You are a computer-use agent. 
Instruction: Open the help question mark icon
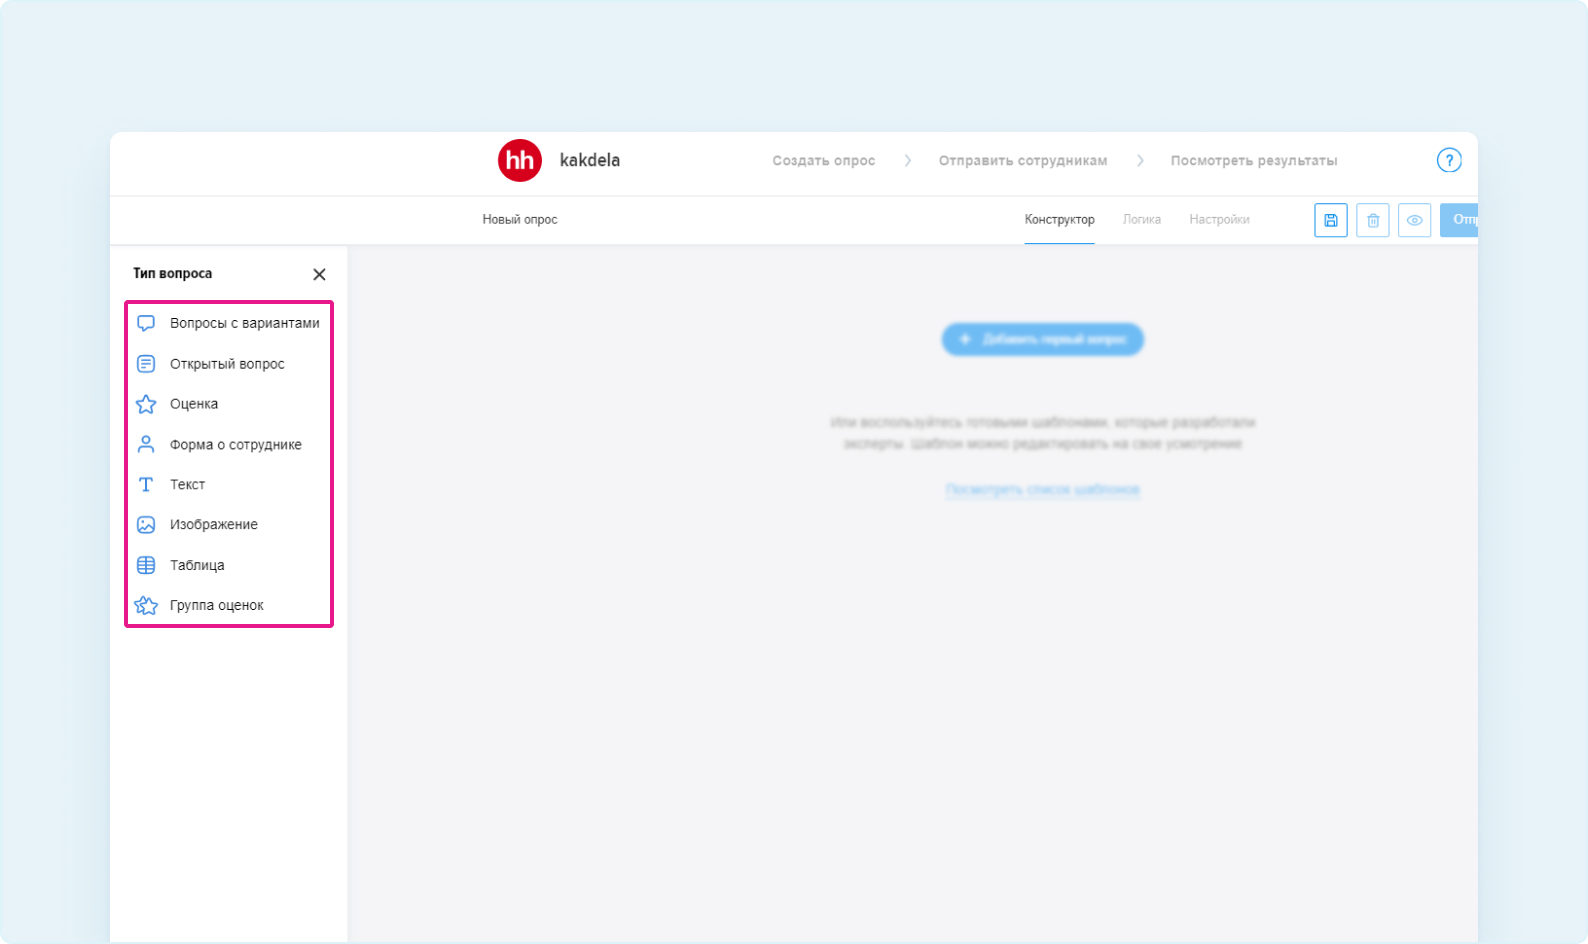click(1449, 160)
